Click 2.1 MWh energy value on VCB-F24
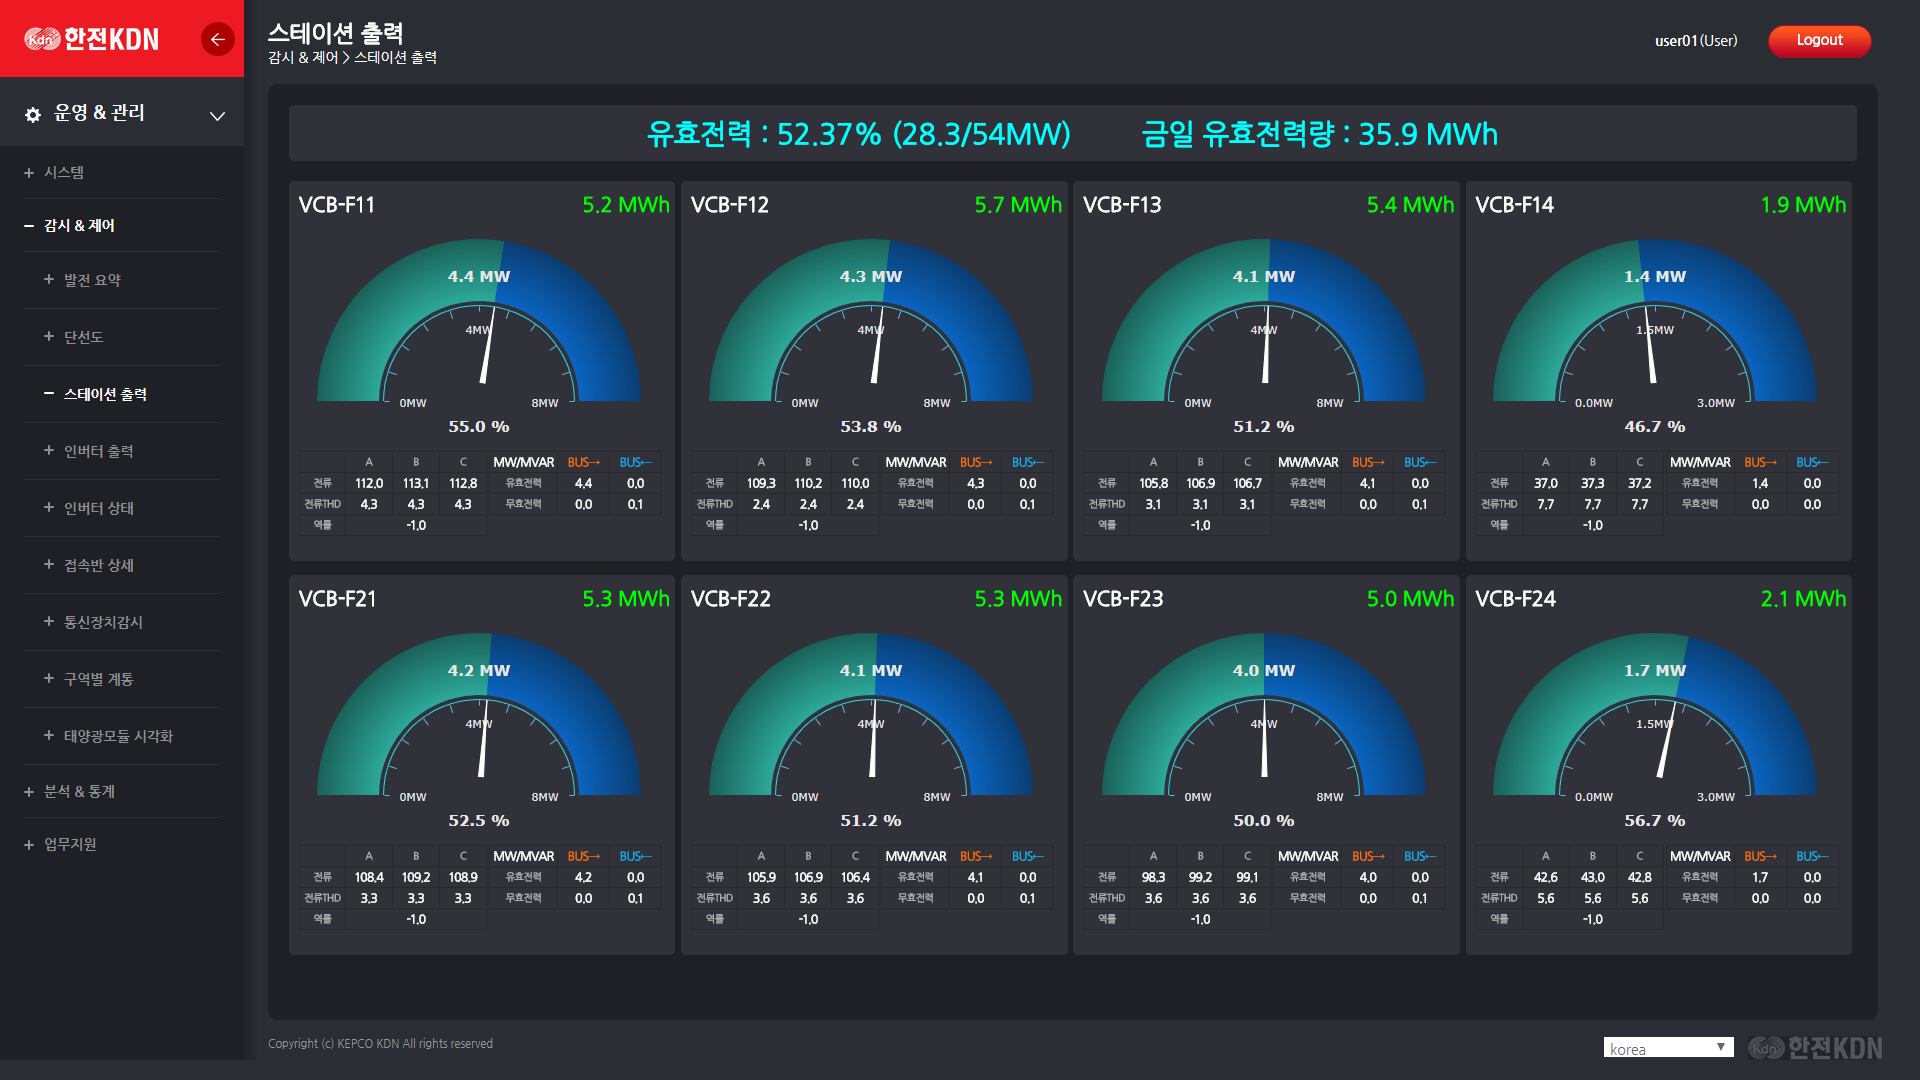Image resolution: width=1920 pixels, height=1080 pixels. tap(1803, 599)
